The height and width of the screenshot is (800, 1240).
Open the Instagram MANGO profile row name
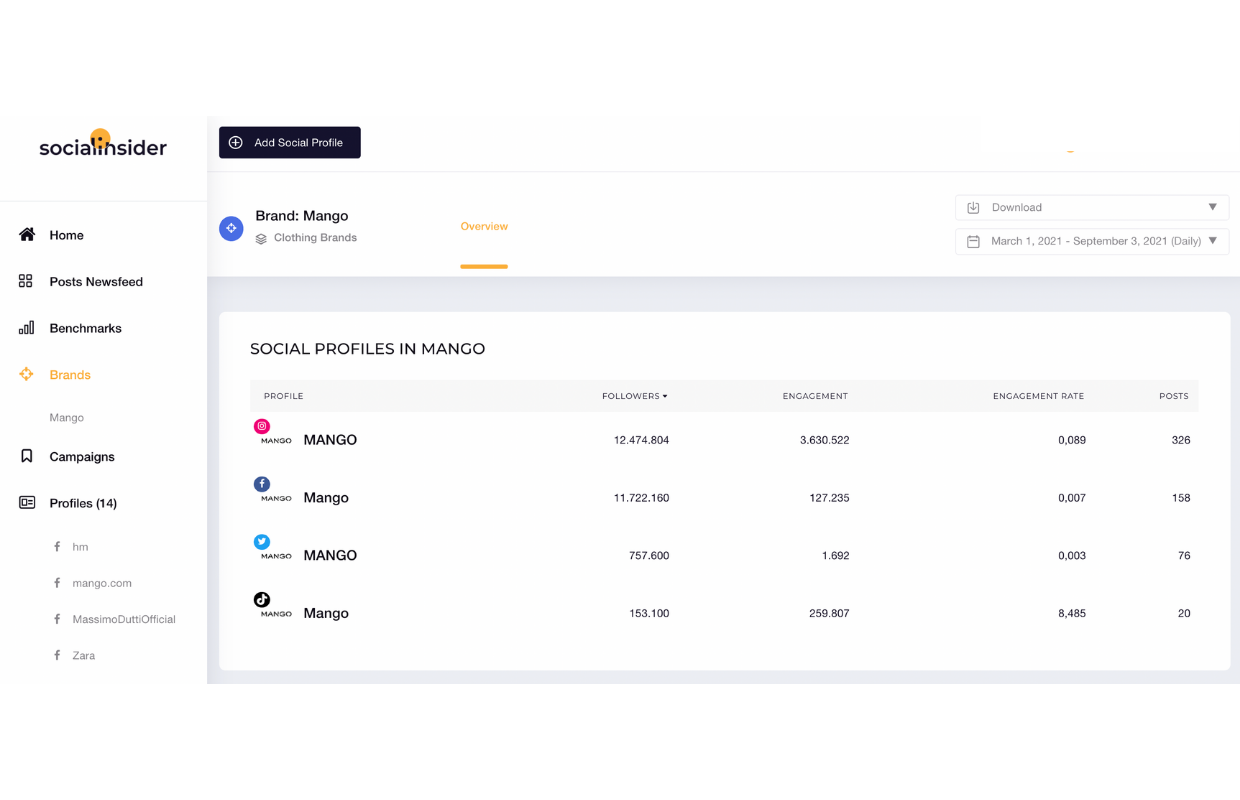coord(330,440)
